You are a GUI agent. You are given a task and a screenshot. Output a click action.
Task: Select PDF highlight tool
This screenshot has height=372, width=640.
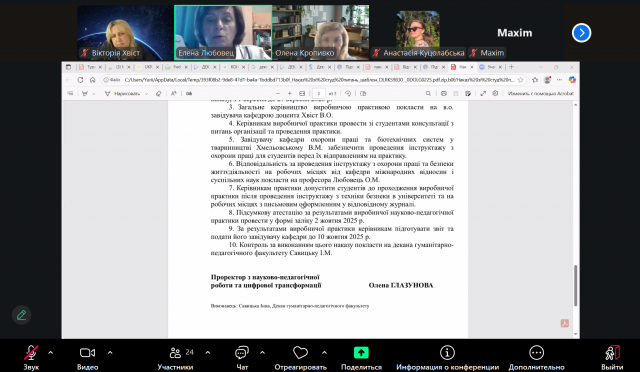click(x=85, y=94)
